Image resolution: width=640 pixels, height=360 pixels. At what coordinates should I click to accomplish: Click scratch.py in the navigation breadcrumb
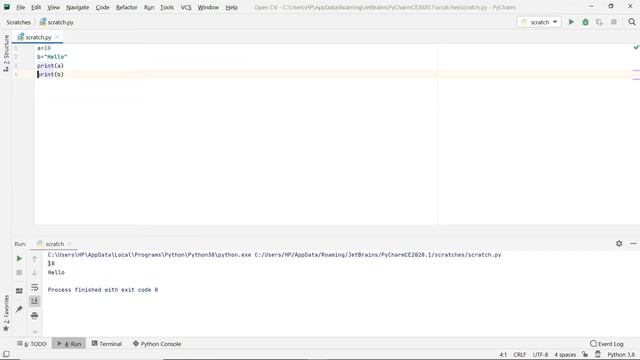(56, 22)
